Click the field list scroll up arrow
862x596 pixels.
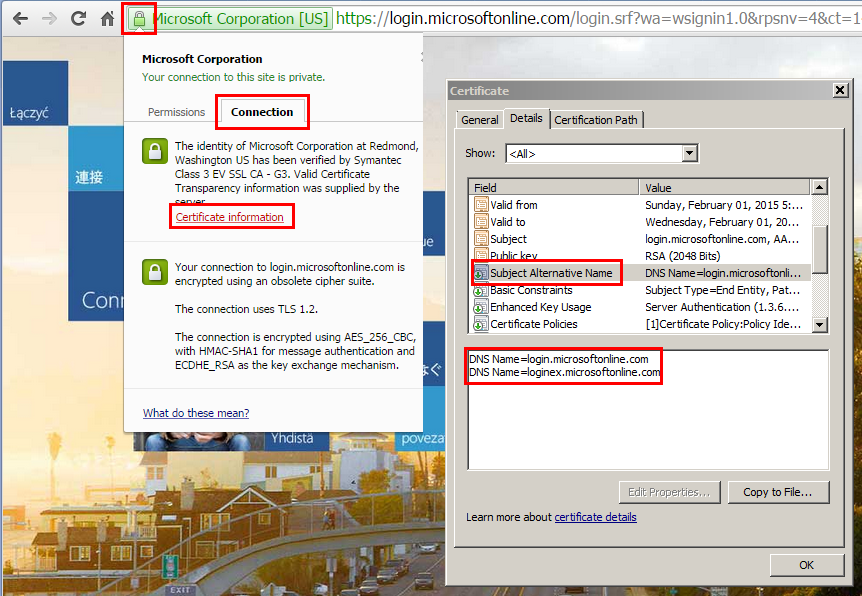(x=819, y=187)
